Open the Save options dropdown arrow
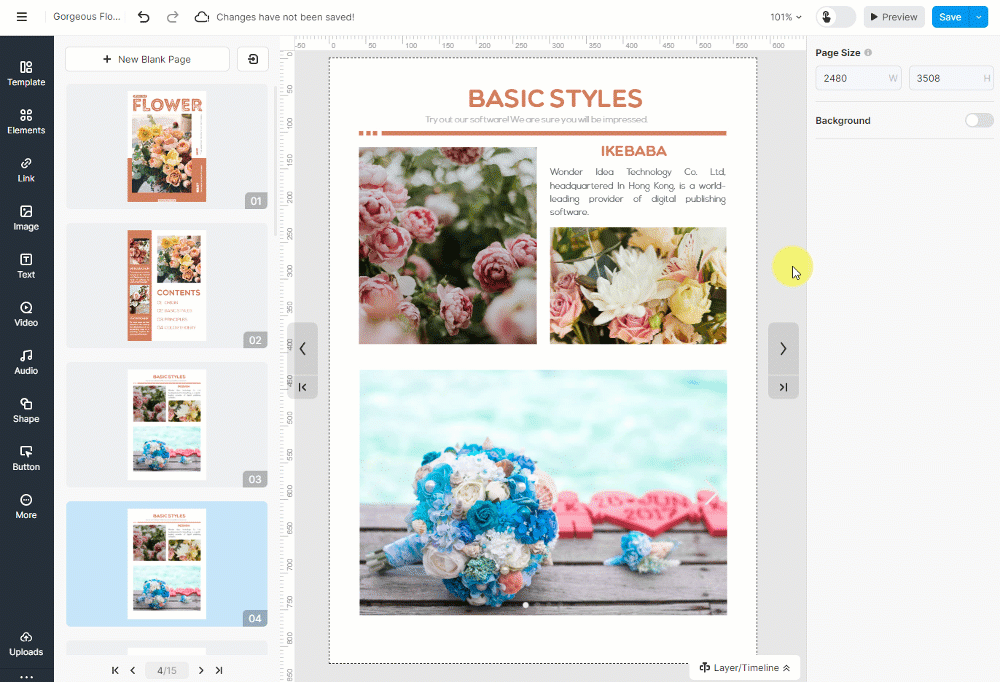Viewport: 1000px width, 682px height. pos(978,17)
